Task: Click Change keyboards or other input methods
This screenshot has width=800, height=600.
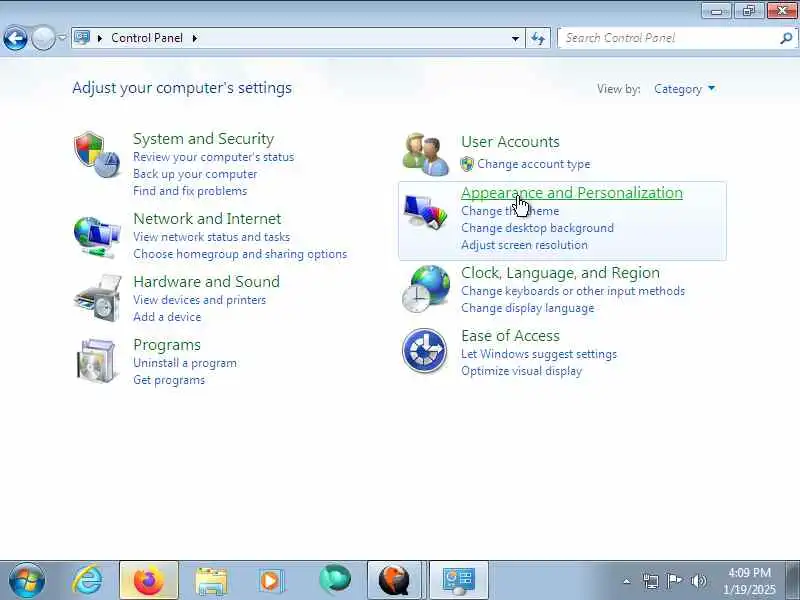Action: pos(572,291)
